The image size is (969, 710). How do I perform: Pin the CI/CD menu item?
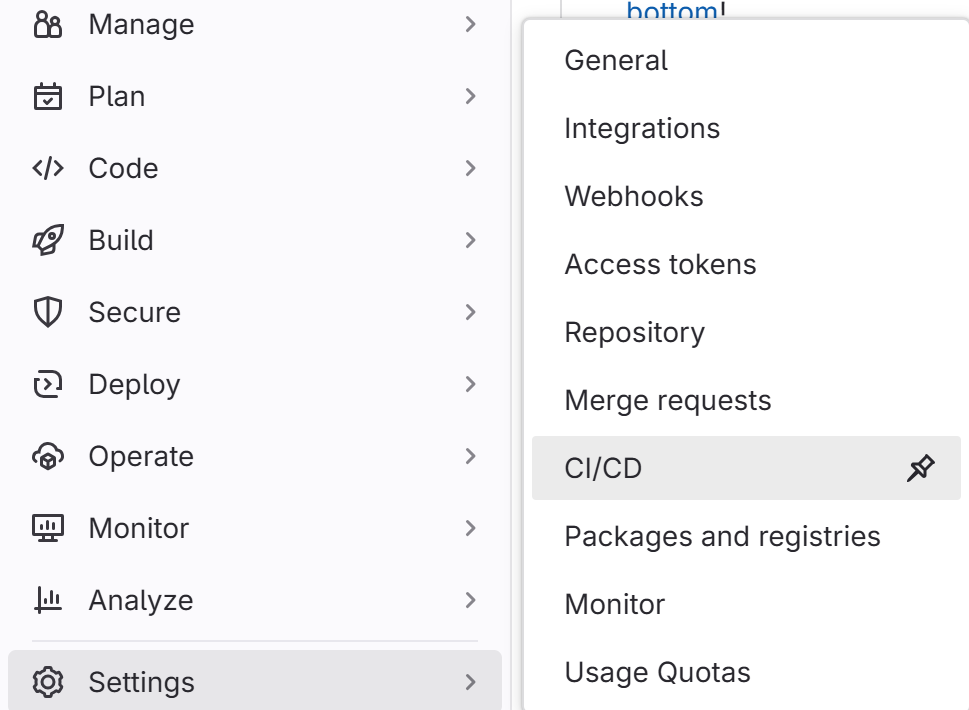pos(920,468)
